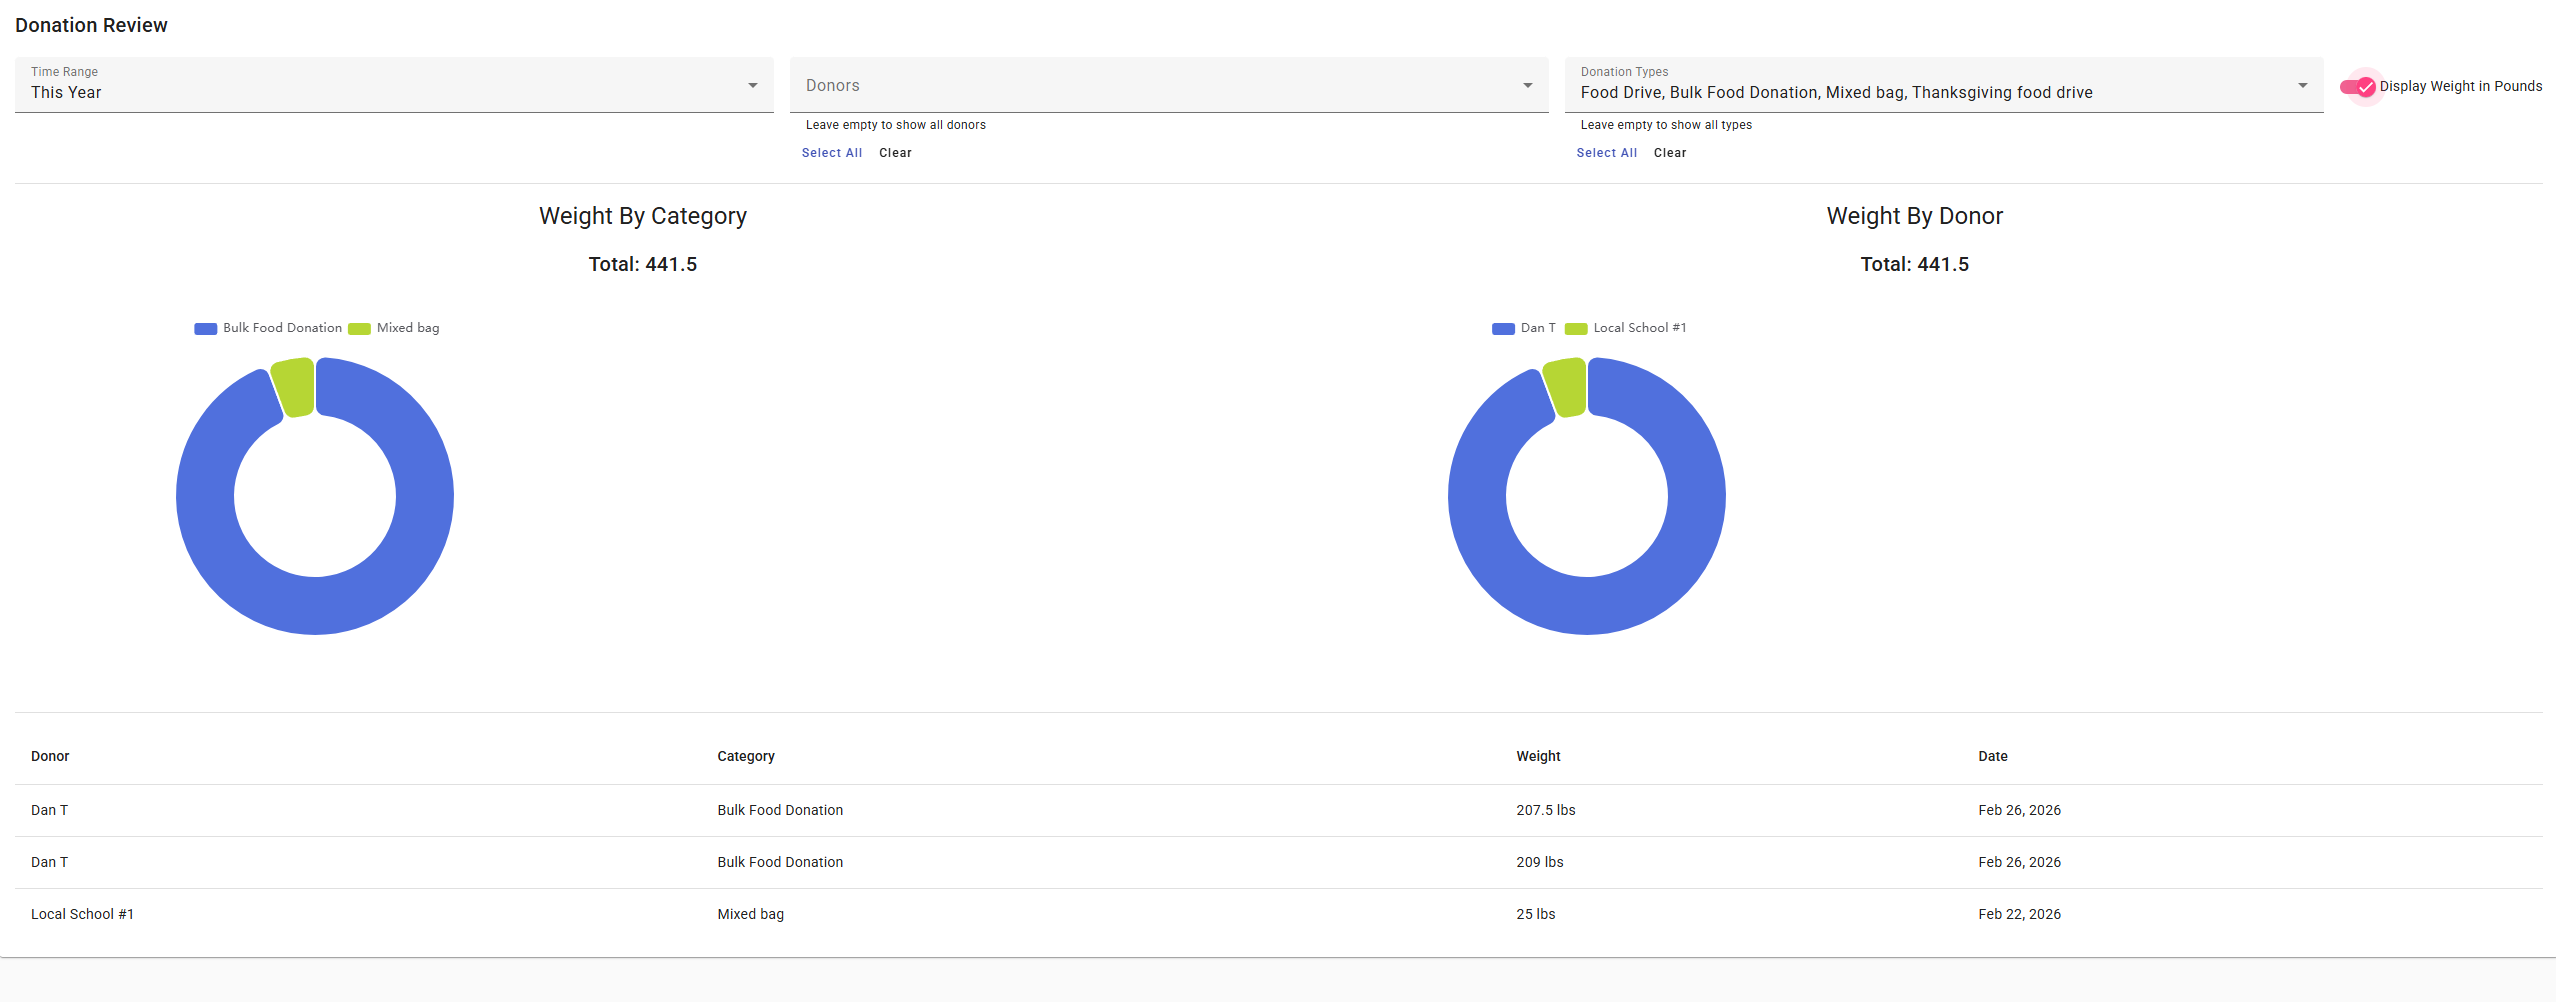Open the Local School #1 table link

point(83,913)
